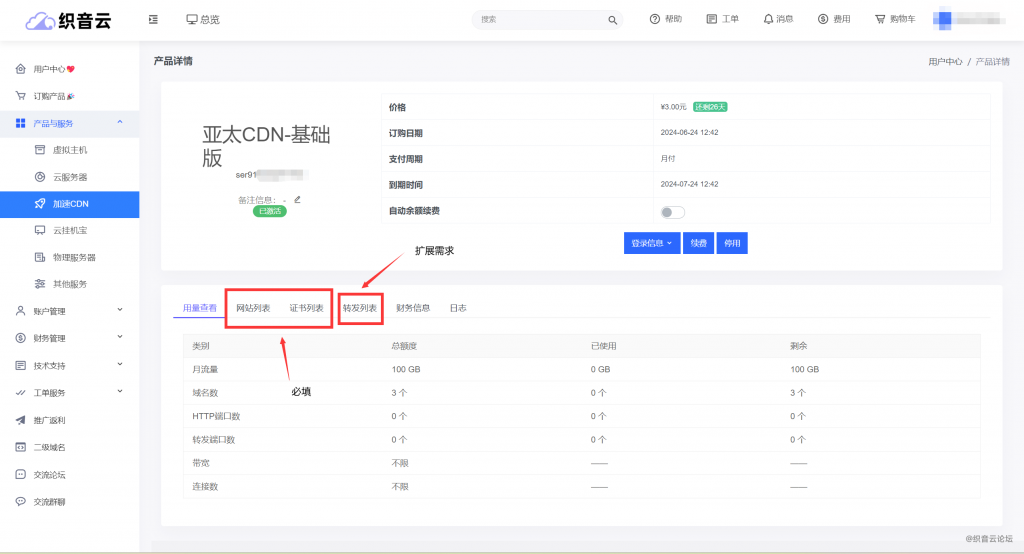Open the 登录信息 dropdown button
Screen dimensions: 1024x554
652,243
